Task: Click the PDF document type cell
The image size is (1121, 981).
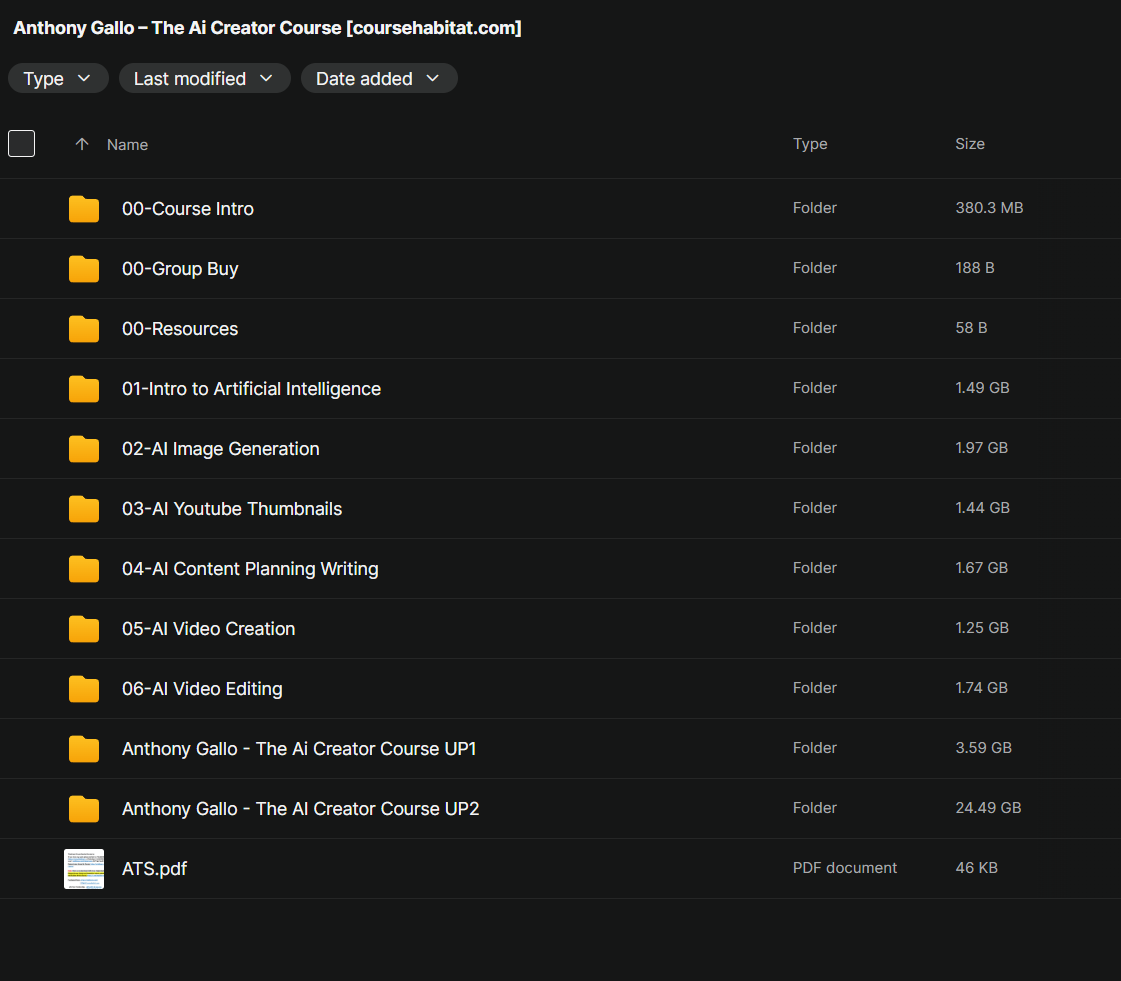Action: (x=844, y=868)
